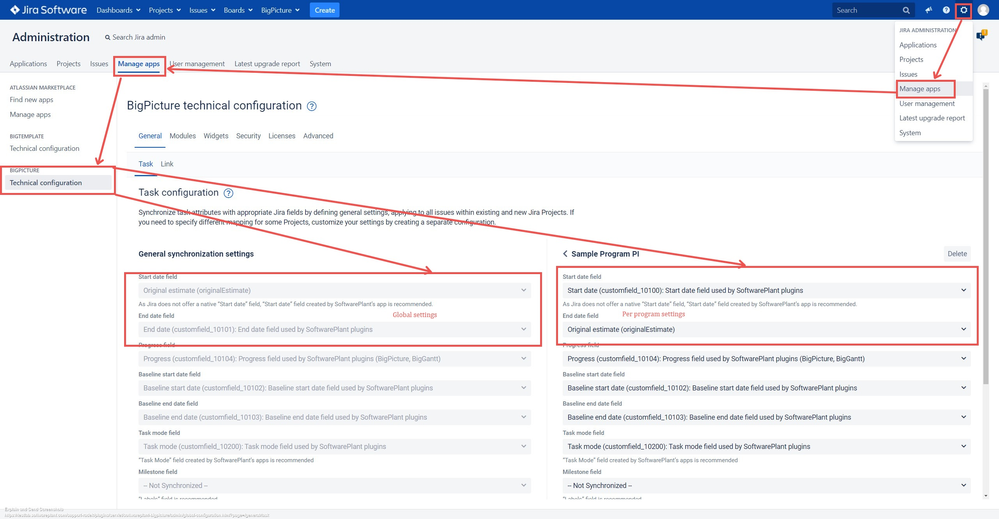This screenshot has width=999, height=519.
Task: Open Sample Program PI Task mode dropdown
Action: [766, 446]
